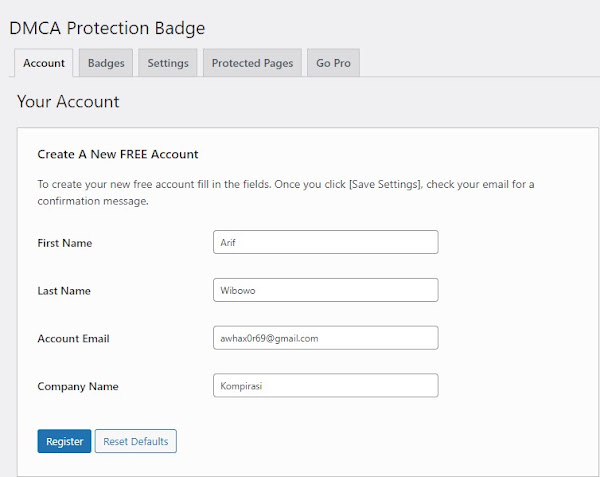Click the [Save Settings] text in the instructions

(x=385, y=184)
